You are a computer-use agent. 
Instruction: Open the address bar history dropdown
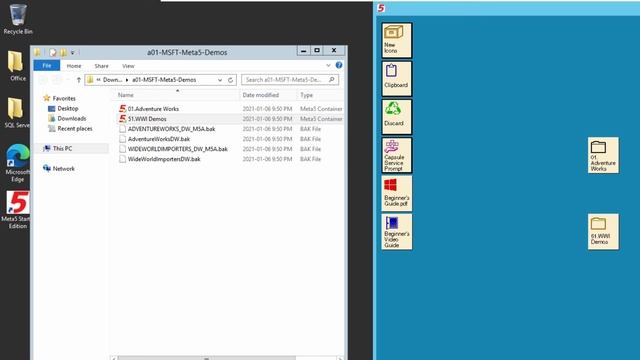point(220,80)
